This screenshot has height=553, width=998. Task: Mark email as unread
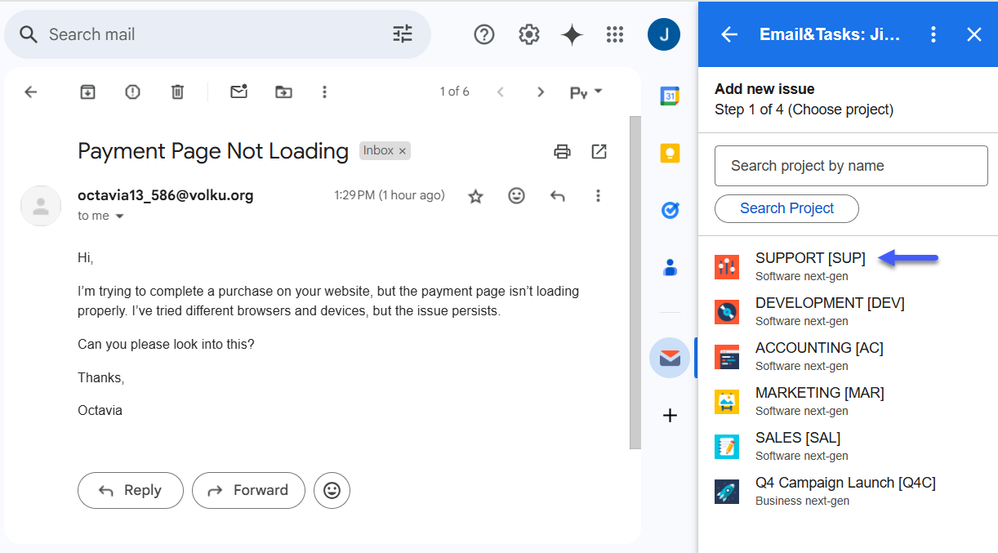239,92
